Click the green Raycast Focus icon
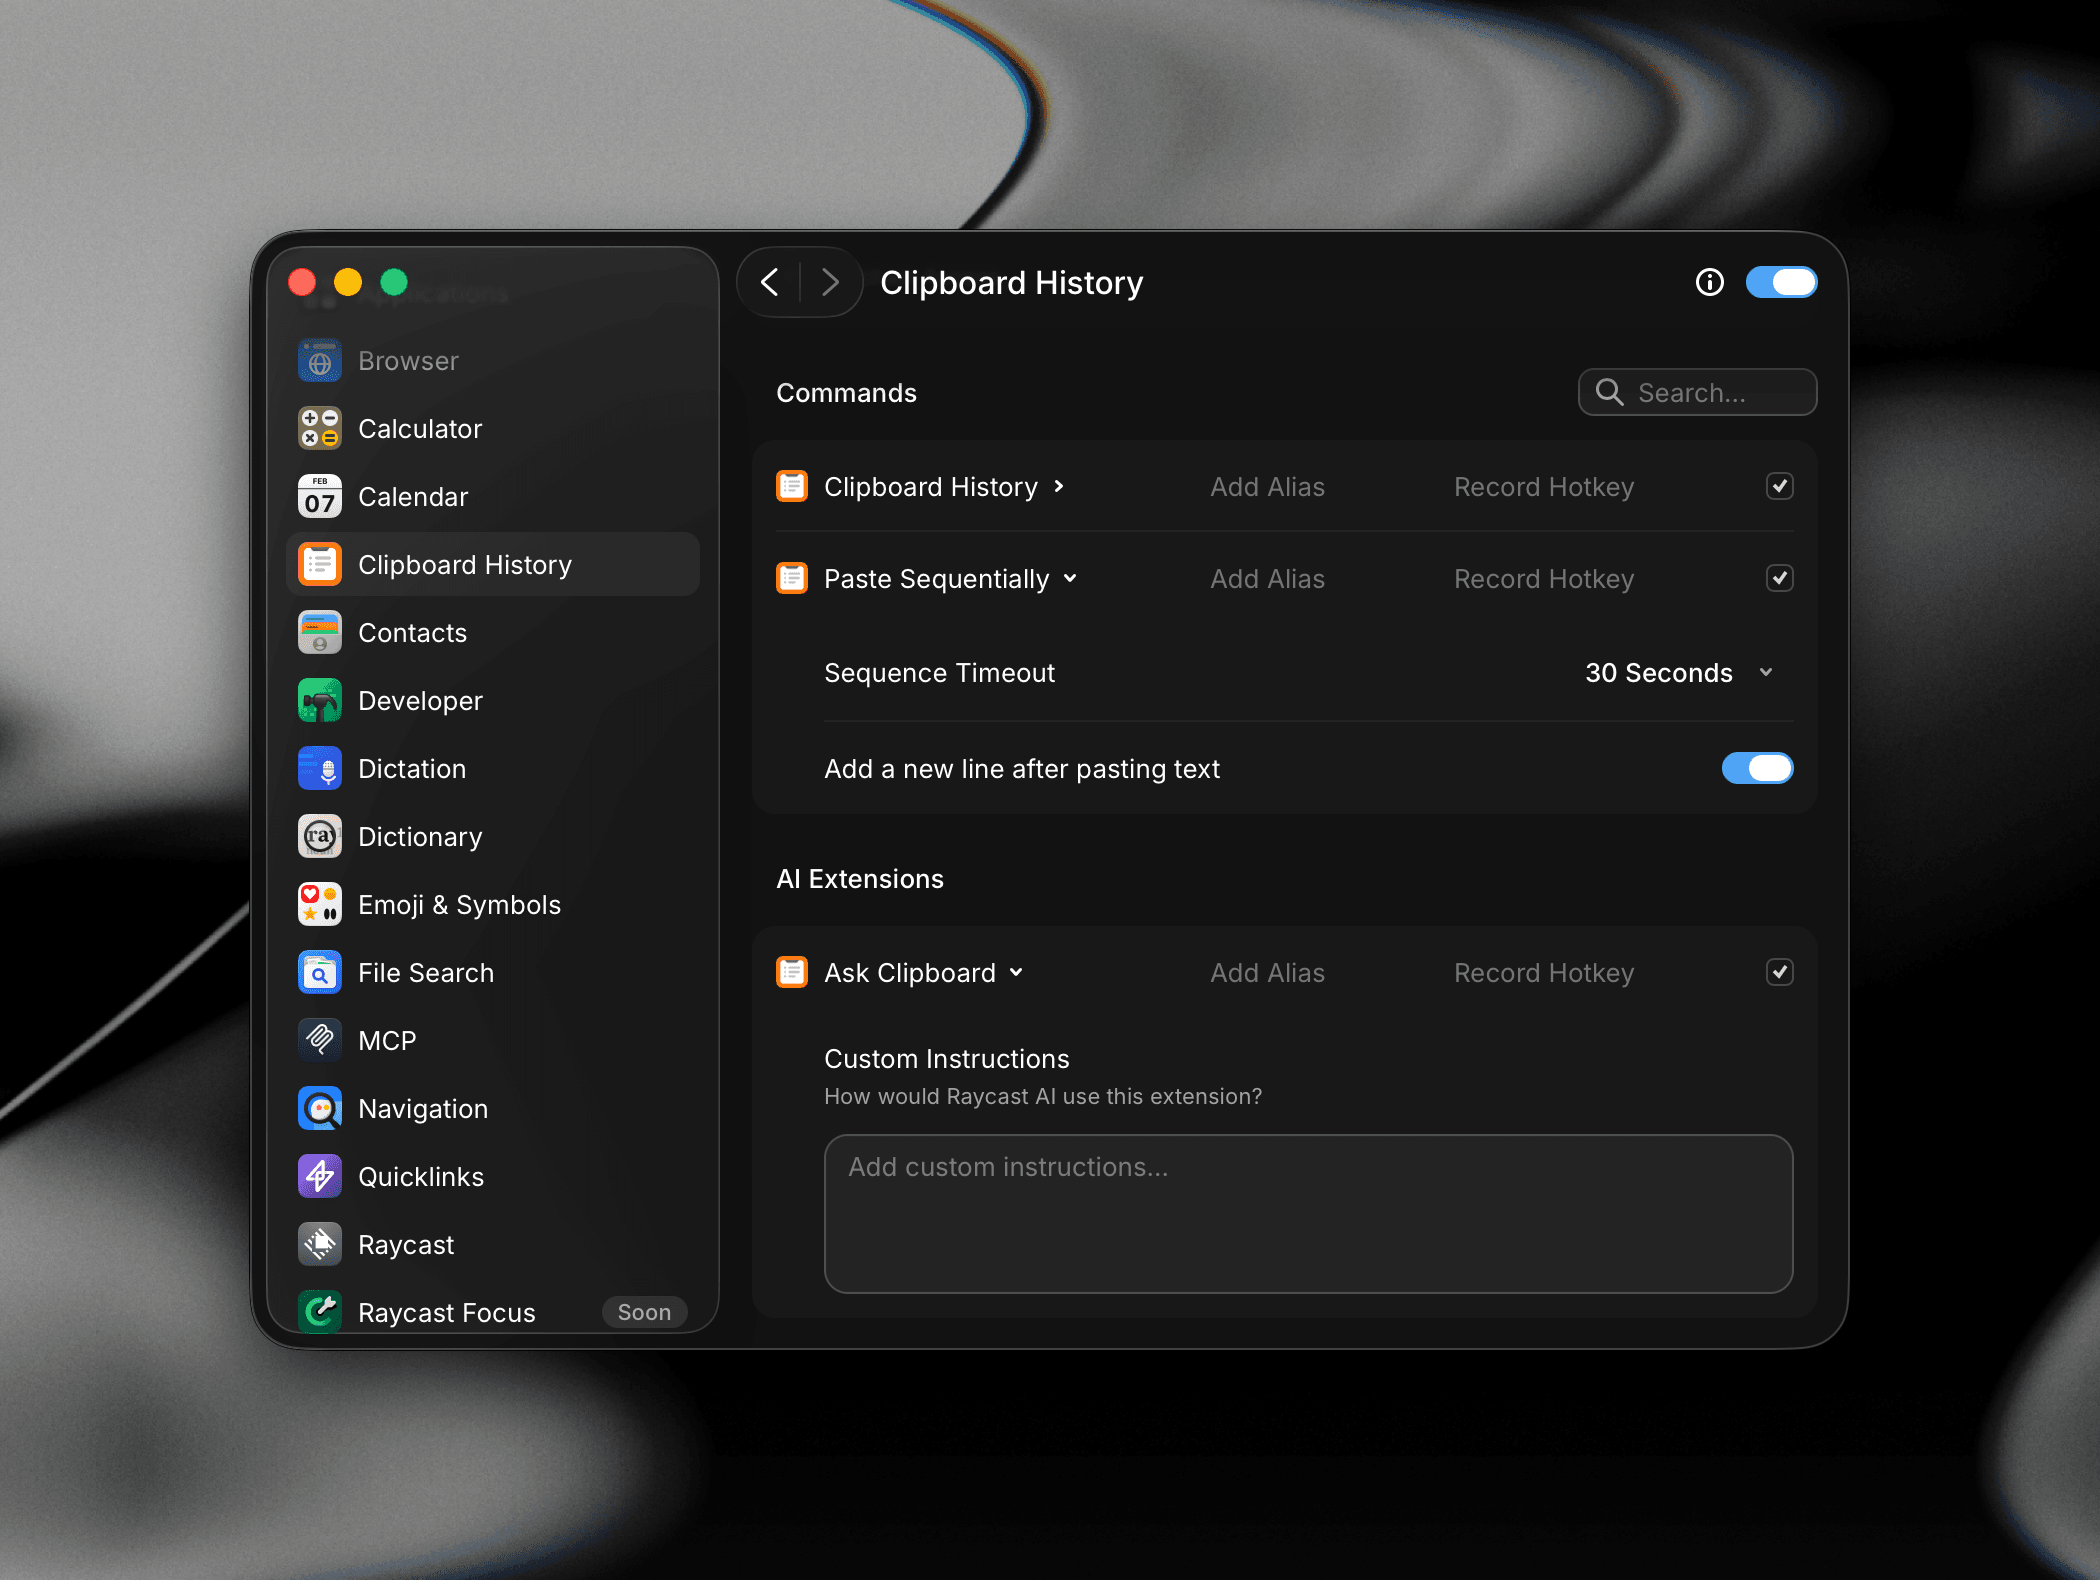The height and width of the screenshot is (1580, 2100). click(x=320, y=1311)
